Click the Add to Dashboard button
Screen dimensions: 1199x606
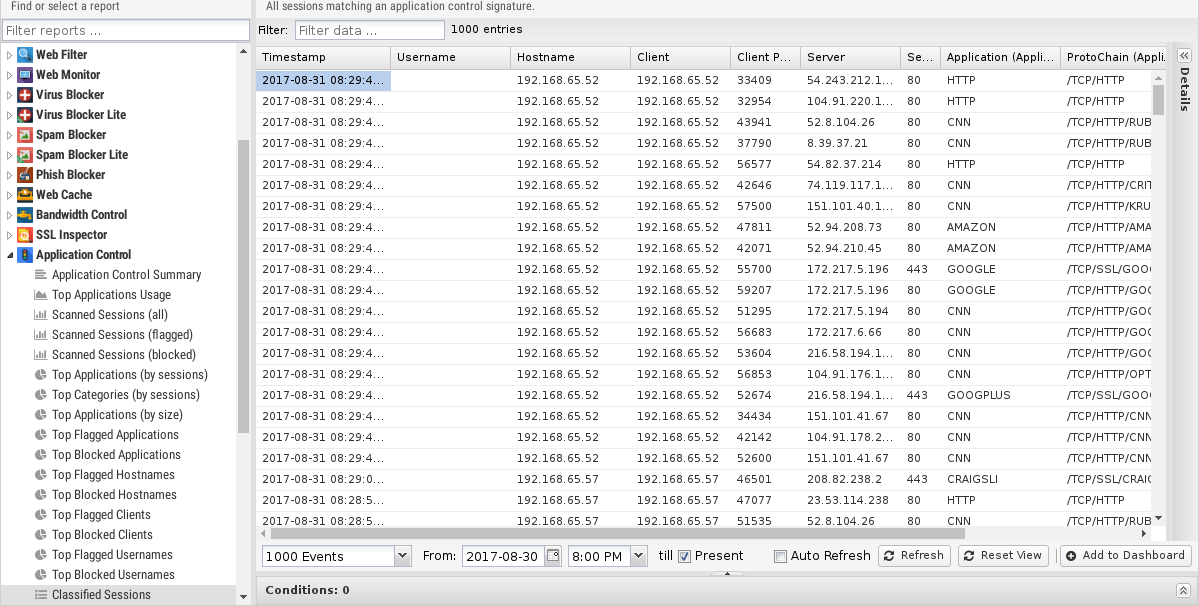pos(1125,556)
